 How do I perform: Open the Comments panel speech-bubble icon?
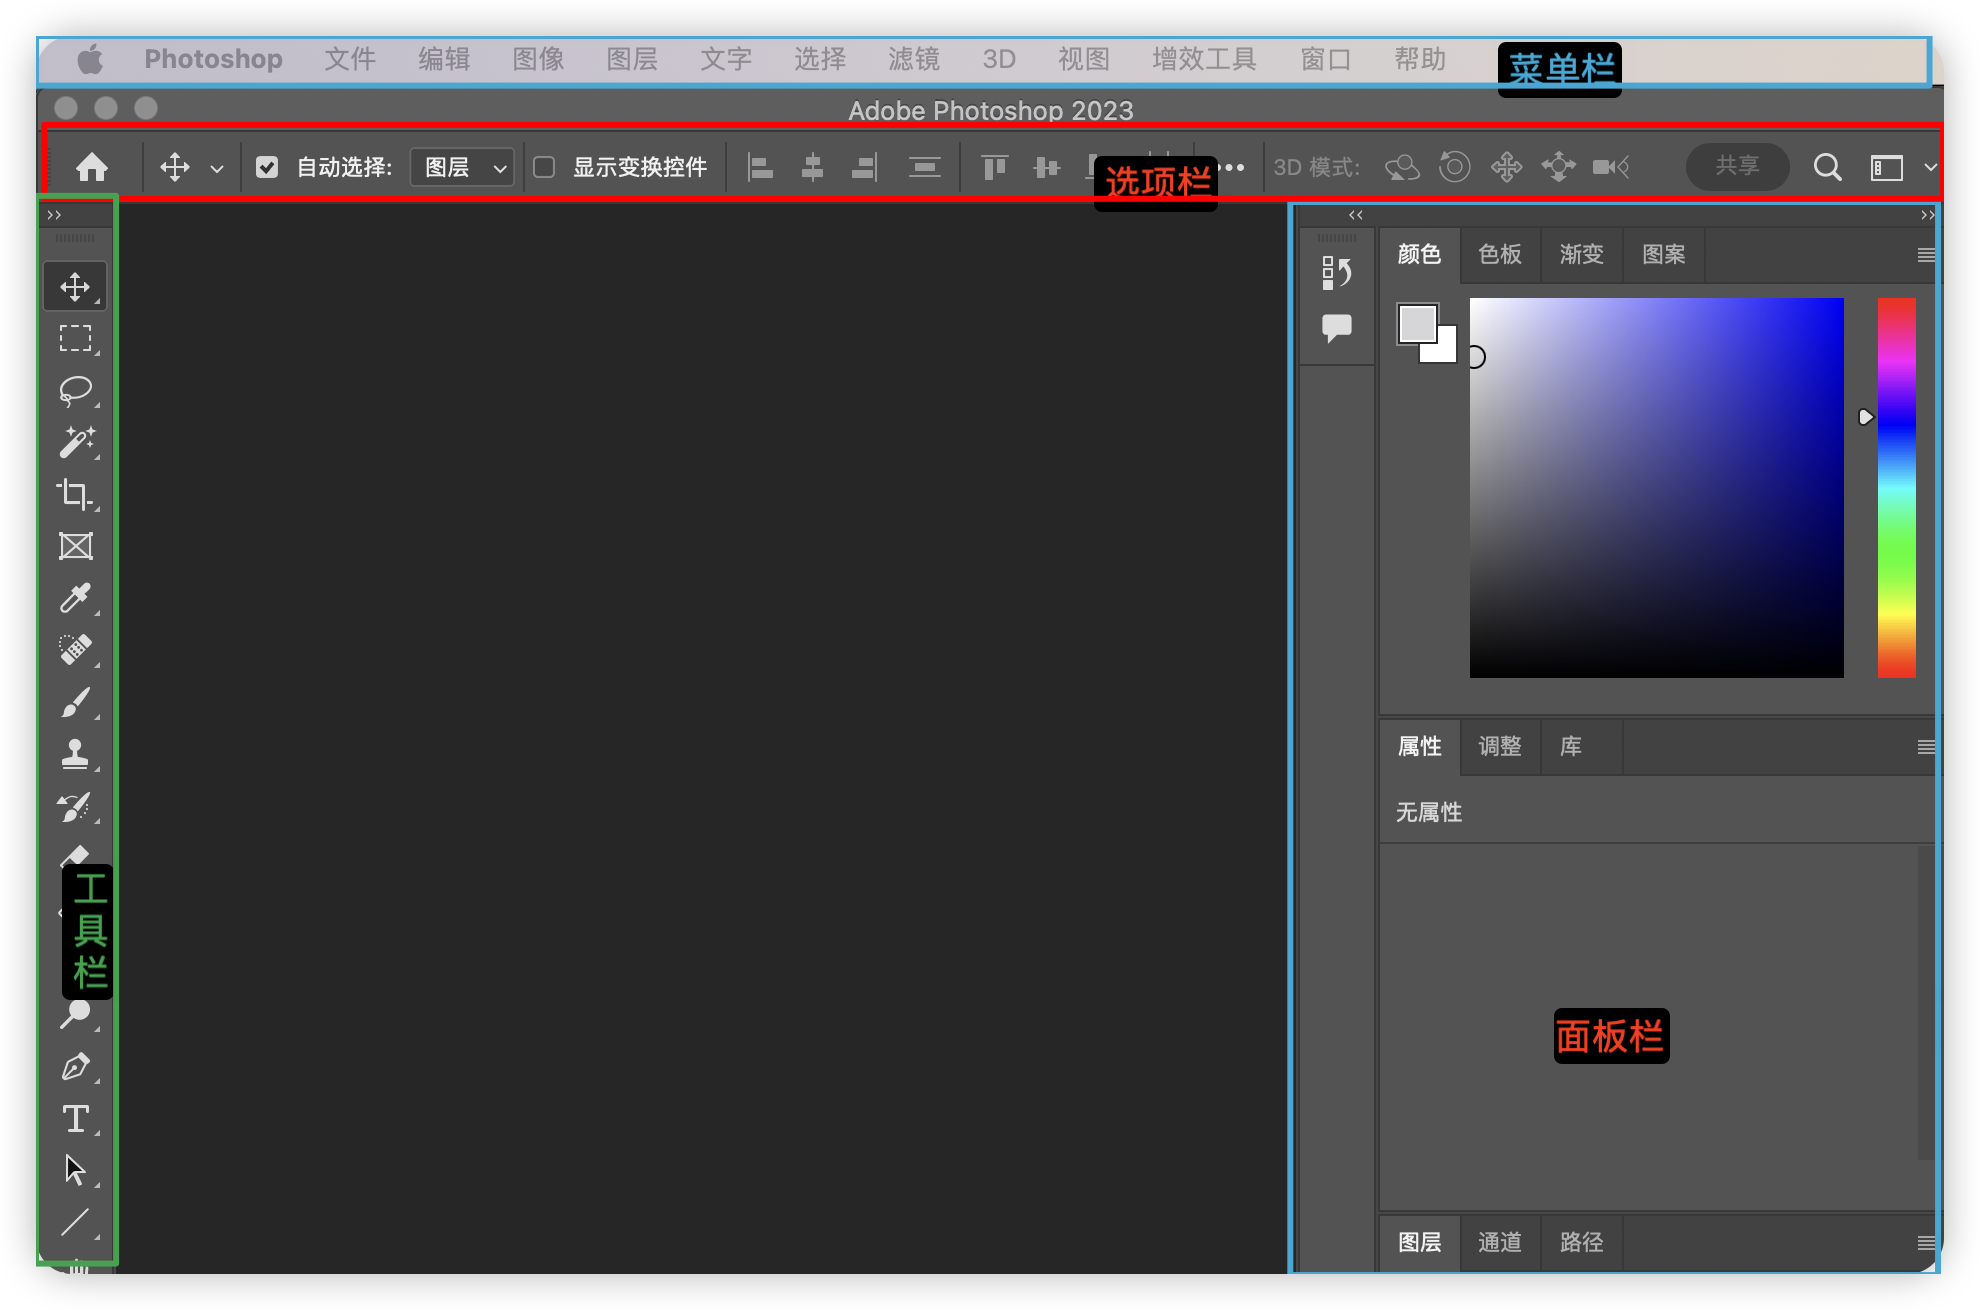pyautogui.click(x=1336, y=328)
